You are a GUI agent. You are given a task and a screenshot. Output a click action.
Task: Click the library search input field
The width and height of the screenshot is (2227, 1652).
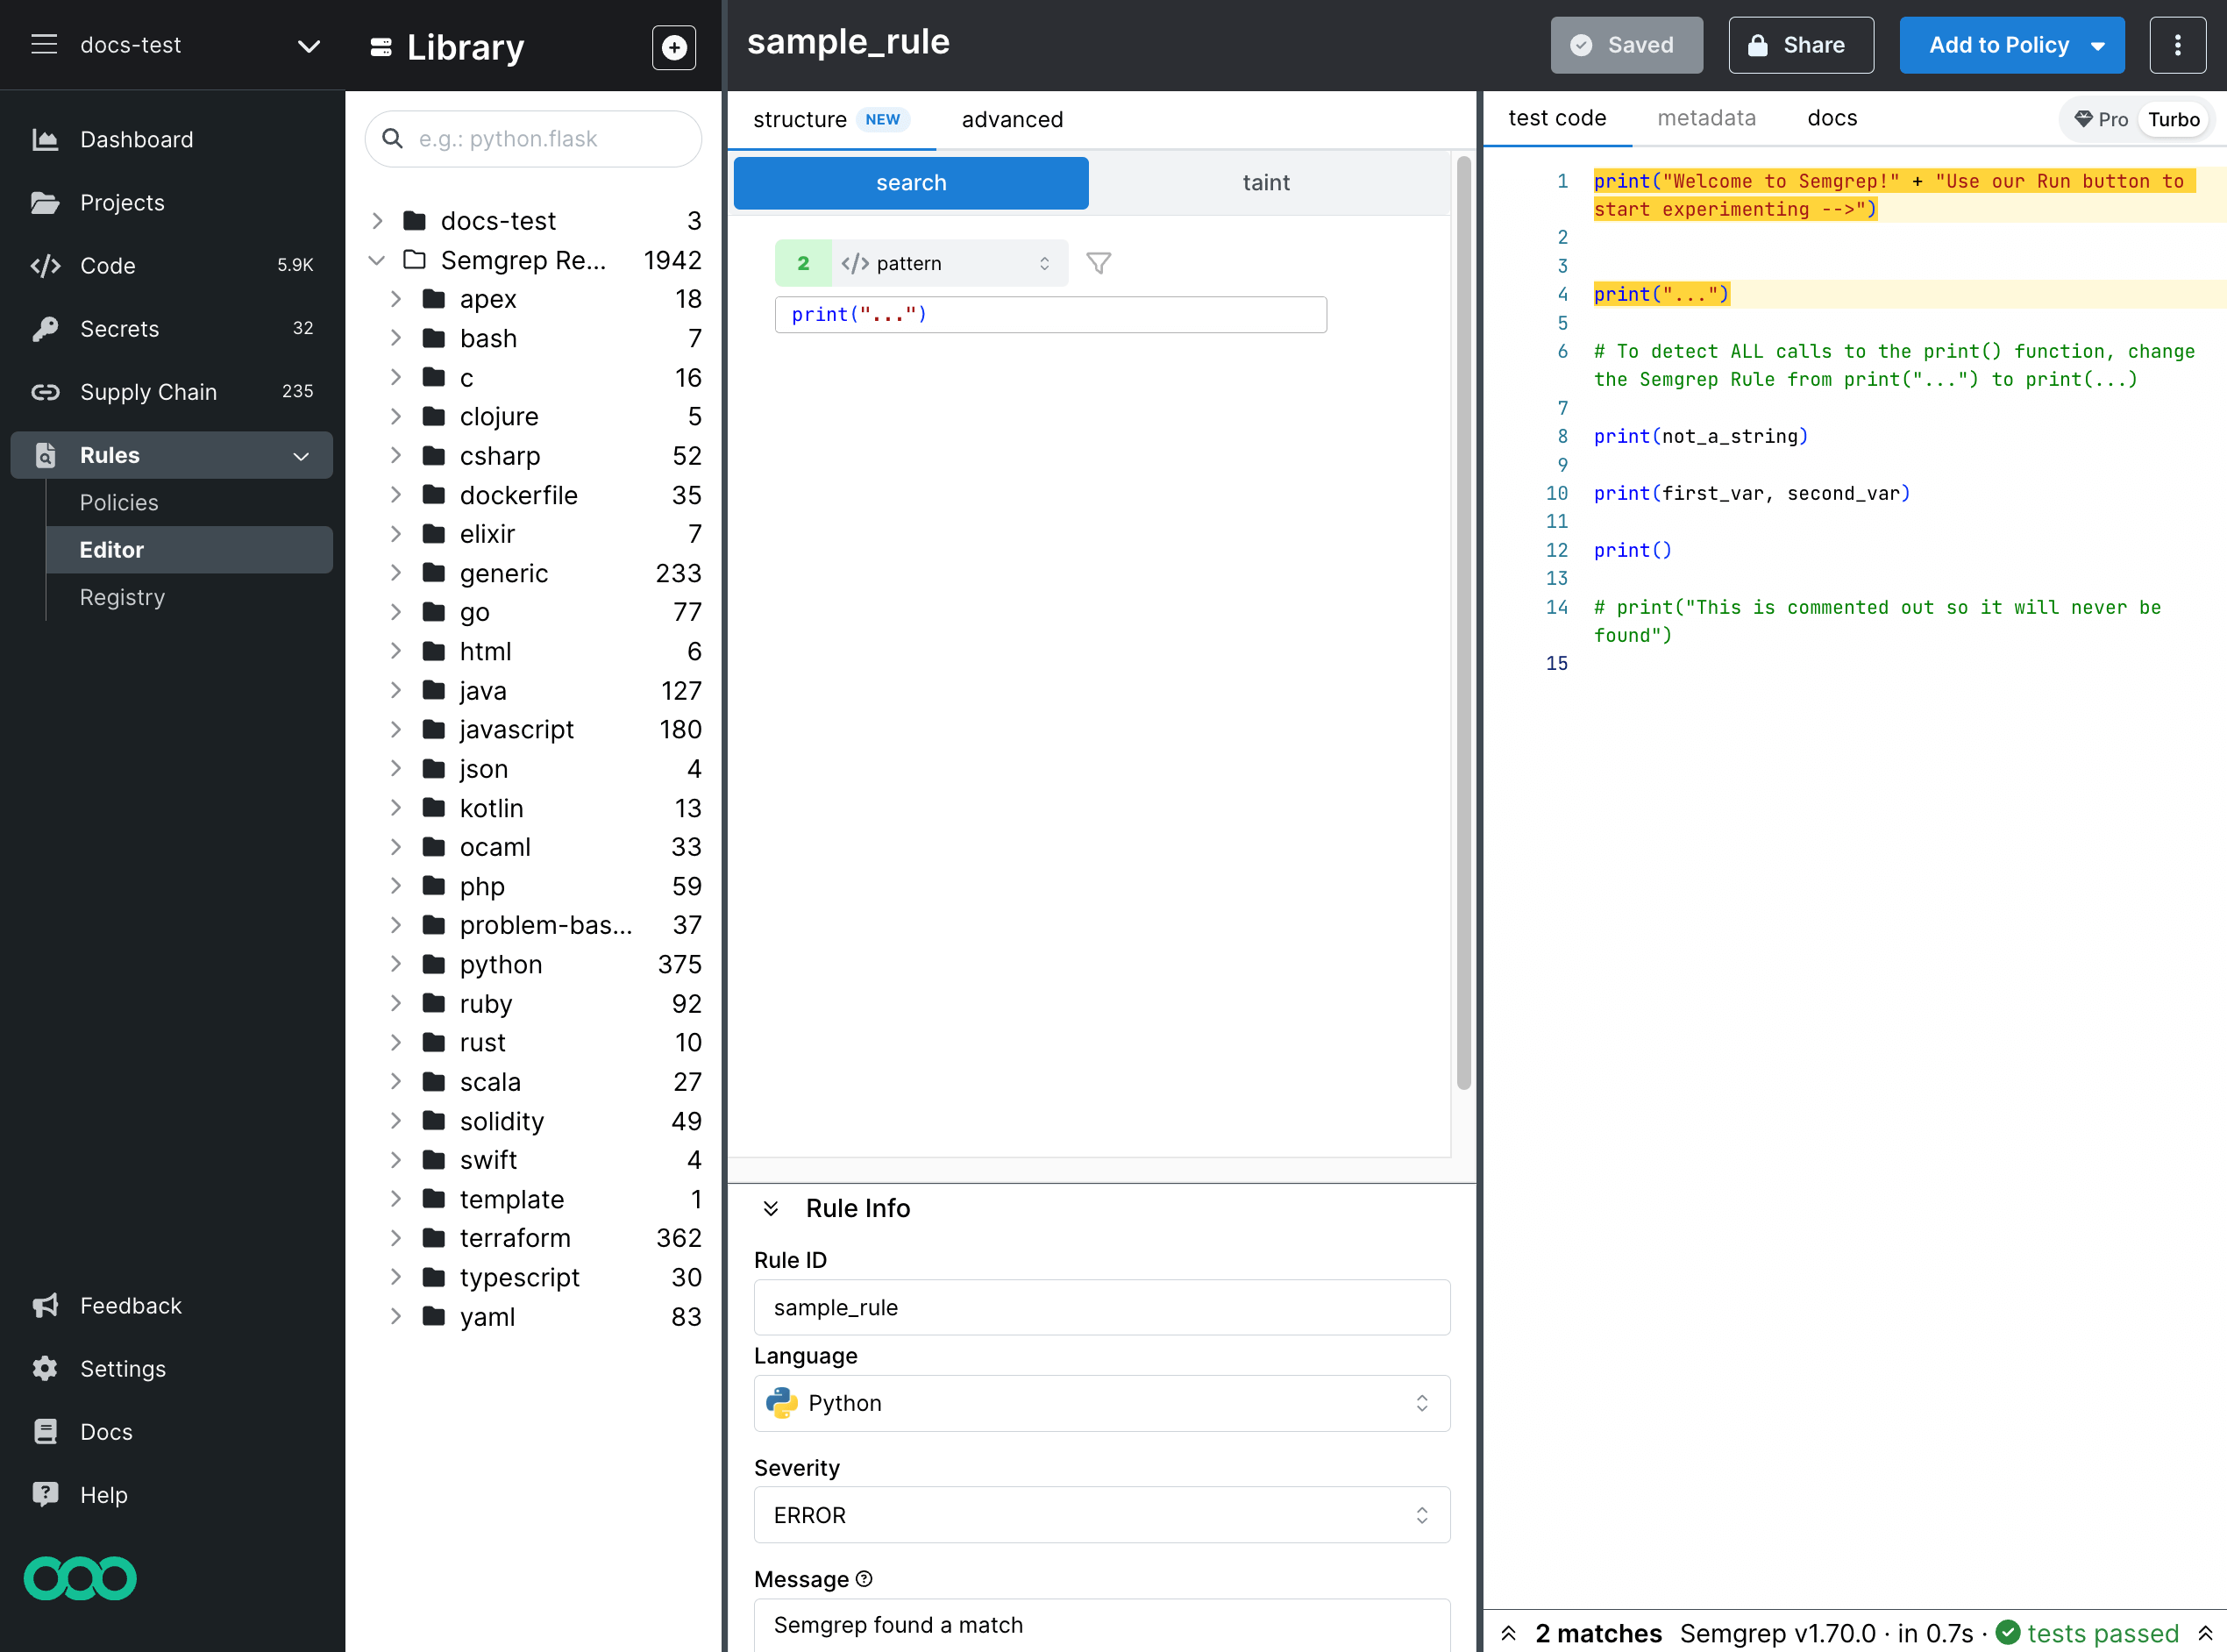click(548, 139)
